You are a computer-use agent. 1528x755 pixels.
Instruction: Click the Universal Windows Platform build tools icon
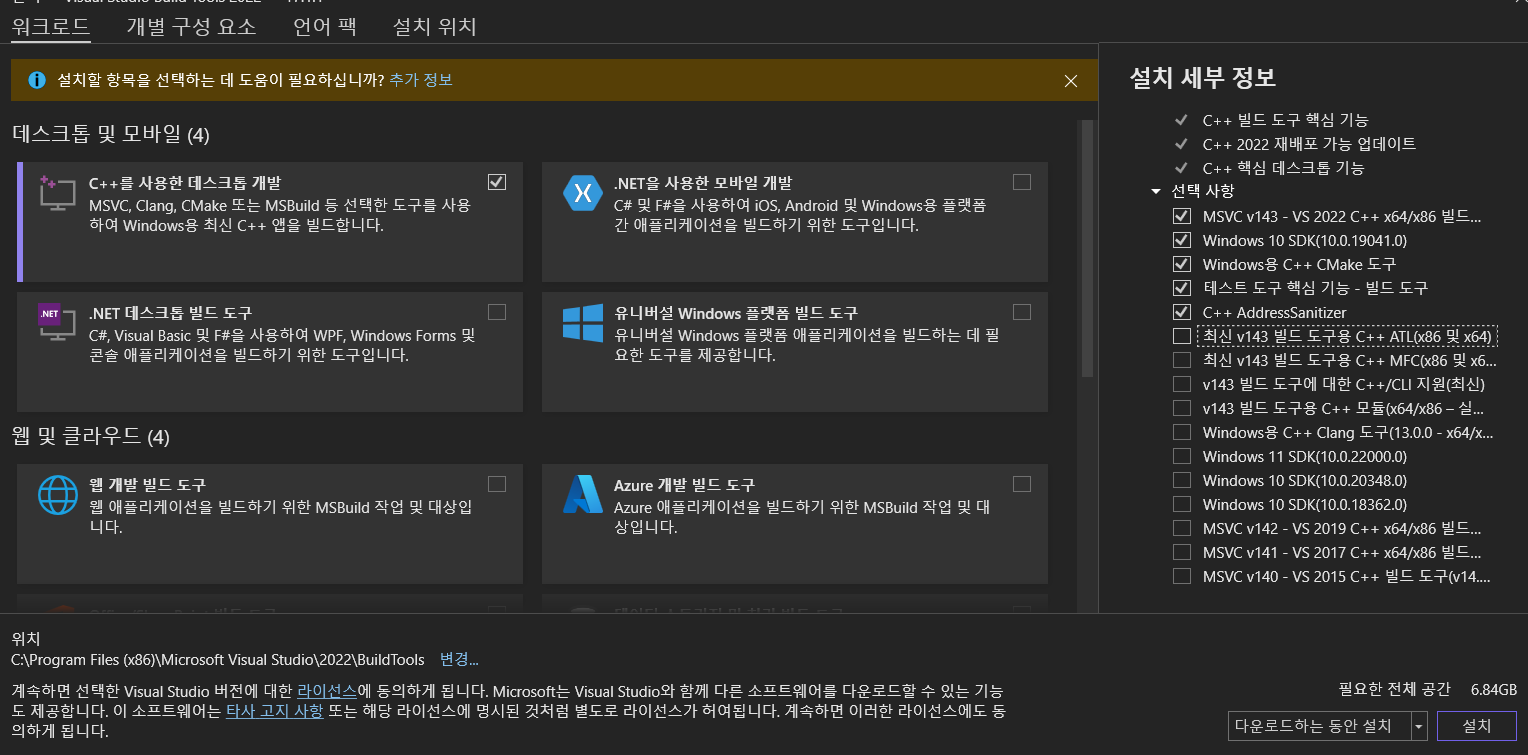(x=582, y=323)
